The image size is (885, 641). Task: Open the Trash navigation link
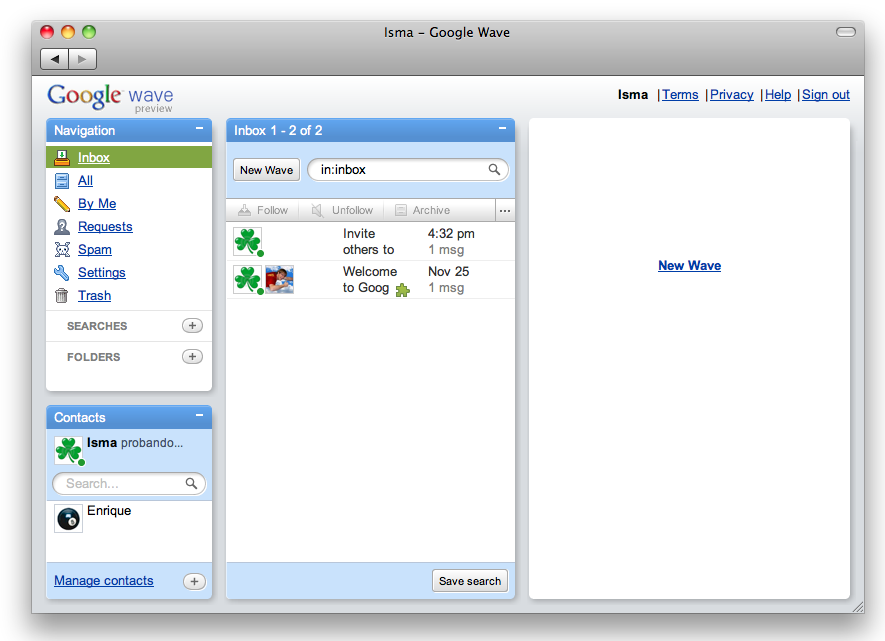pyautogui.click(x=94, y=296)
